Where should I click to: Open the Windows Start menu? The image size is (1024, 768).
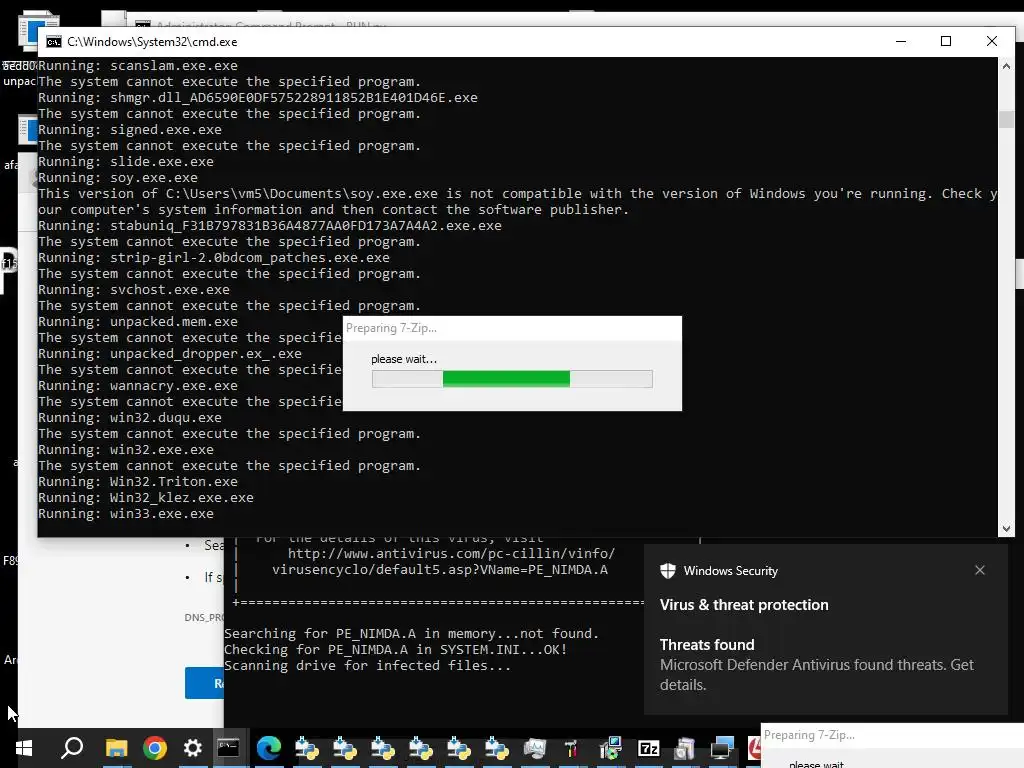click(x=24, y=748)
